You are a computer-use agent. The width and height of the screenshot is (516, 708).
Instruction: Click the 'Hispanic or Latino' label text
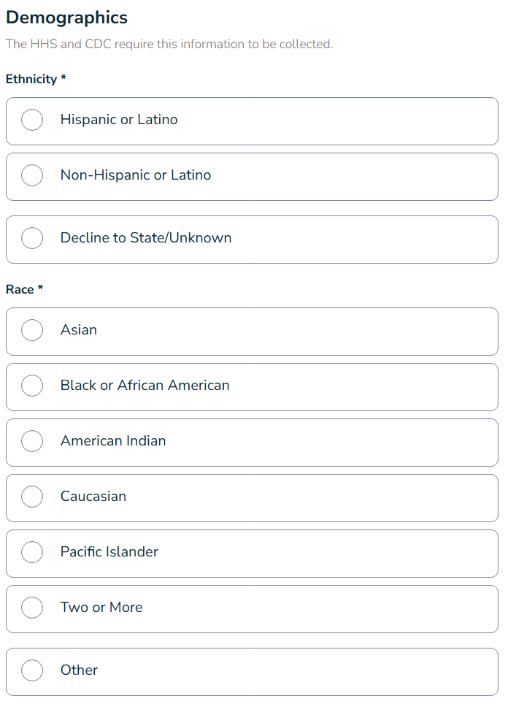point(119,120)
